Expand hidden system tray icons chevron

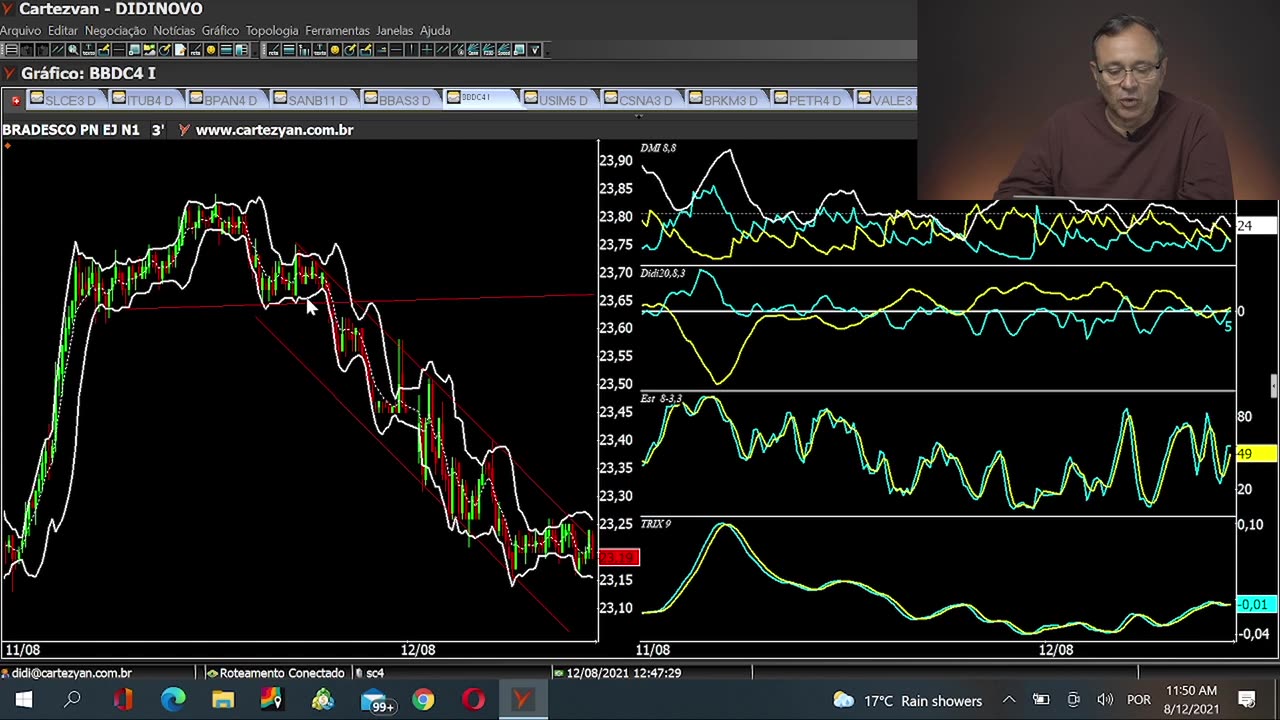pos(1009,700)
